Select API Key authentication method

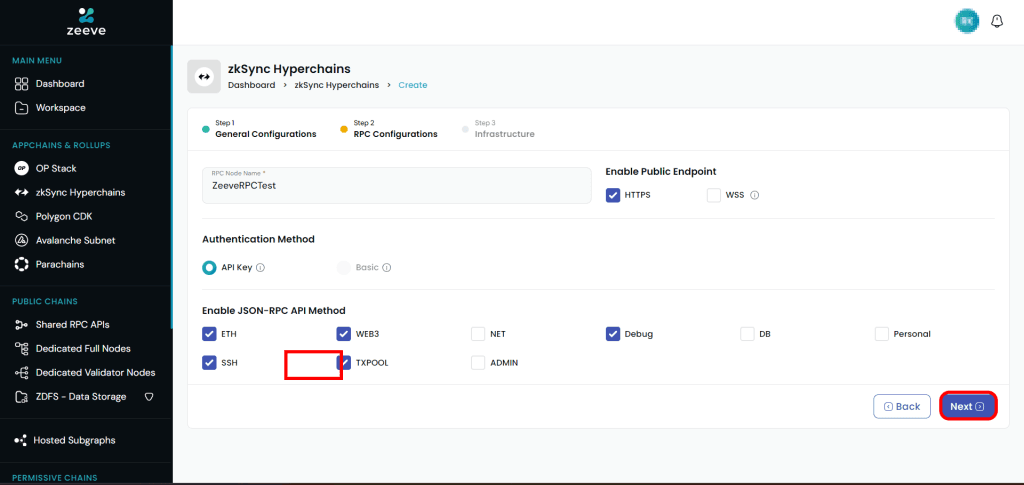tap(209, 268)
